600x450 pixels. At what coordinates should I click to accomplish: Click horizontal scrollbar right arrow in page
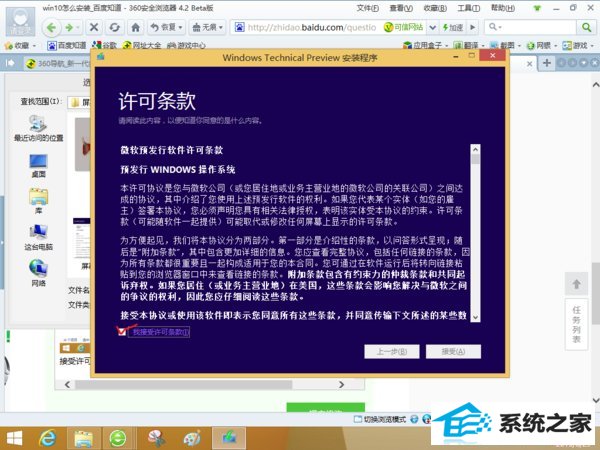tap(341, 384)
